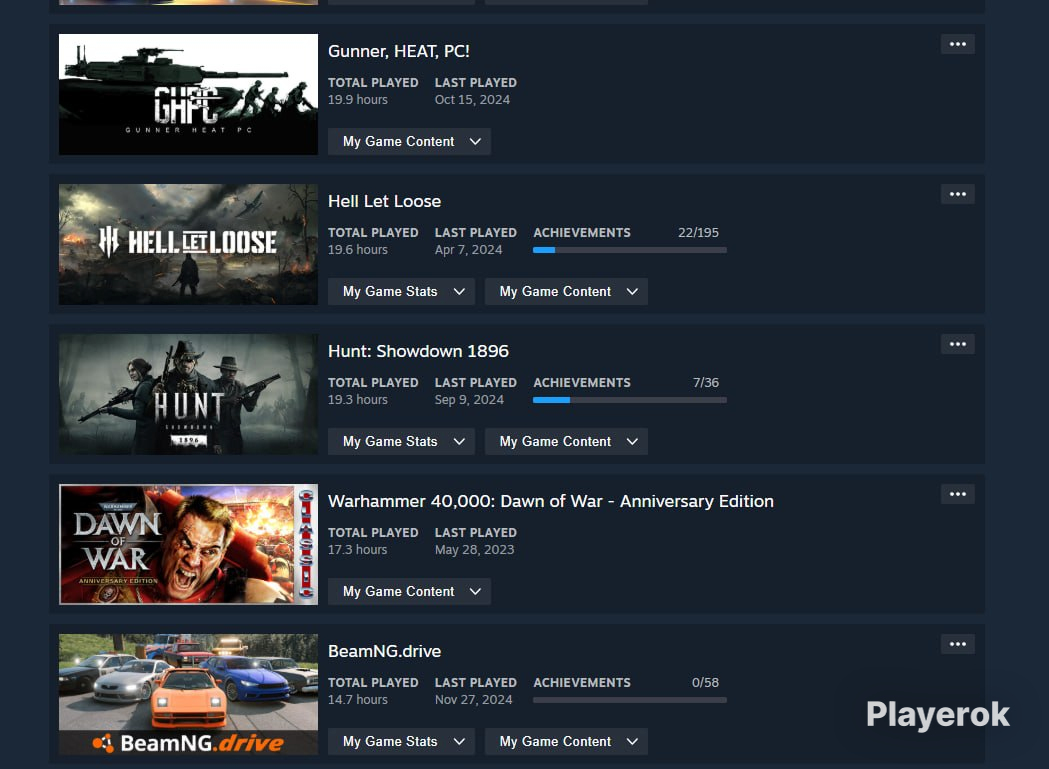Click the Oct 15, 2024 last played date

pos(472,99)
